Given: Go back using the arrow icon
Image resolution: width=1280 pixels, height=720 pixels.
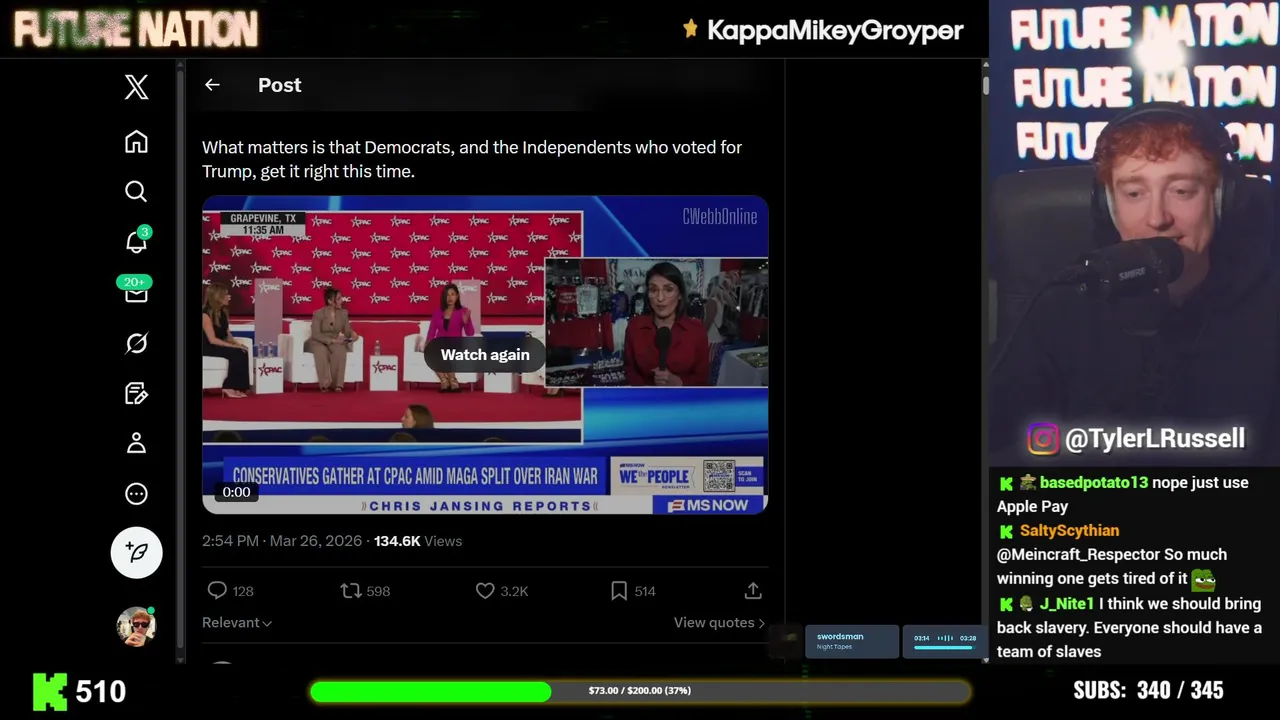Looking at the screenshot, I should click(x=212, y=85).
